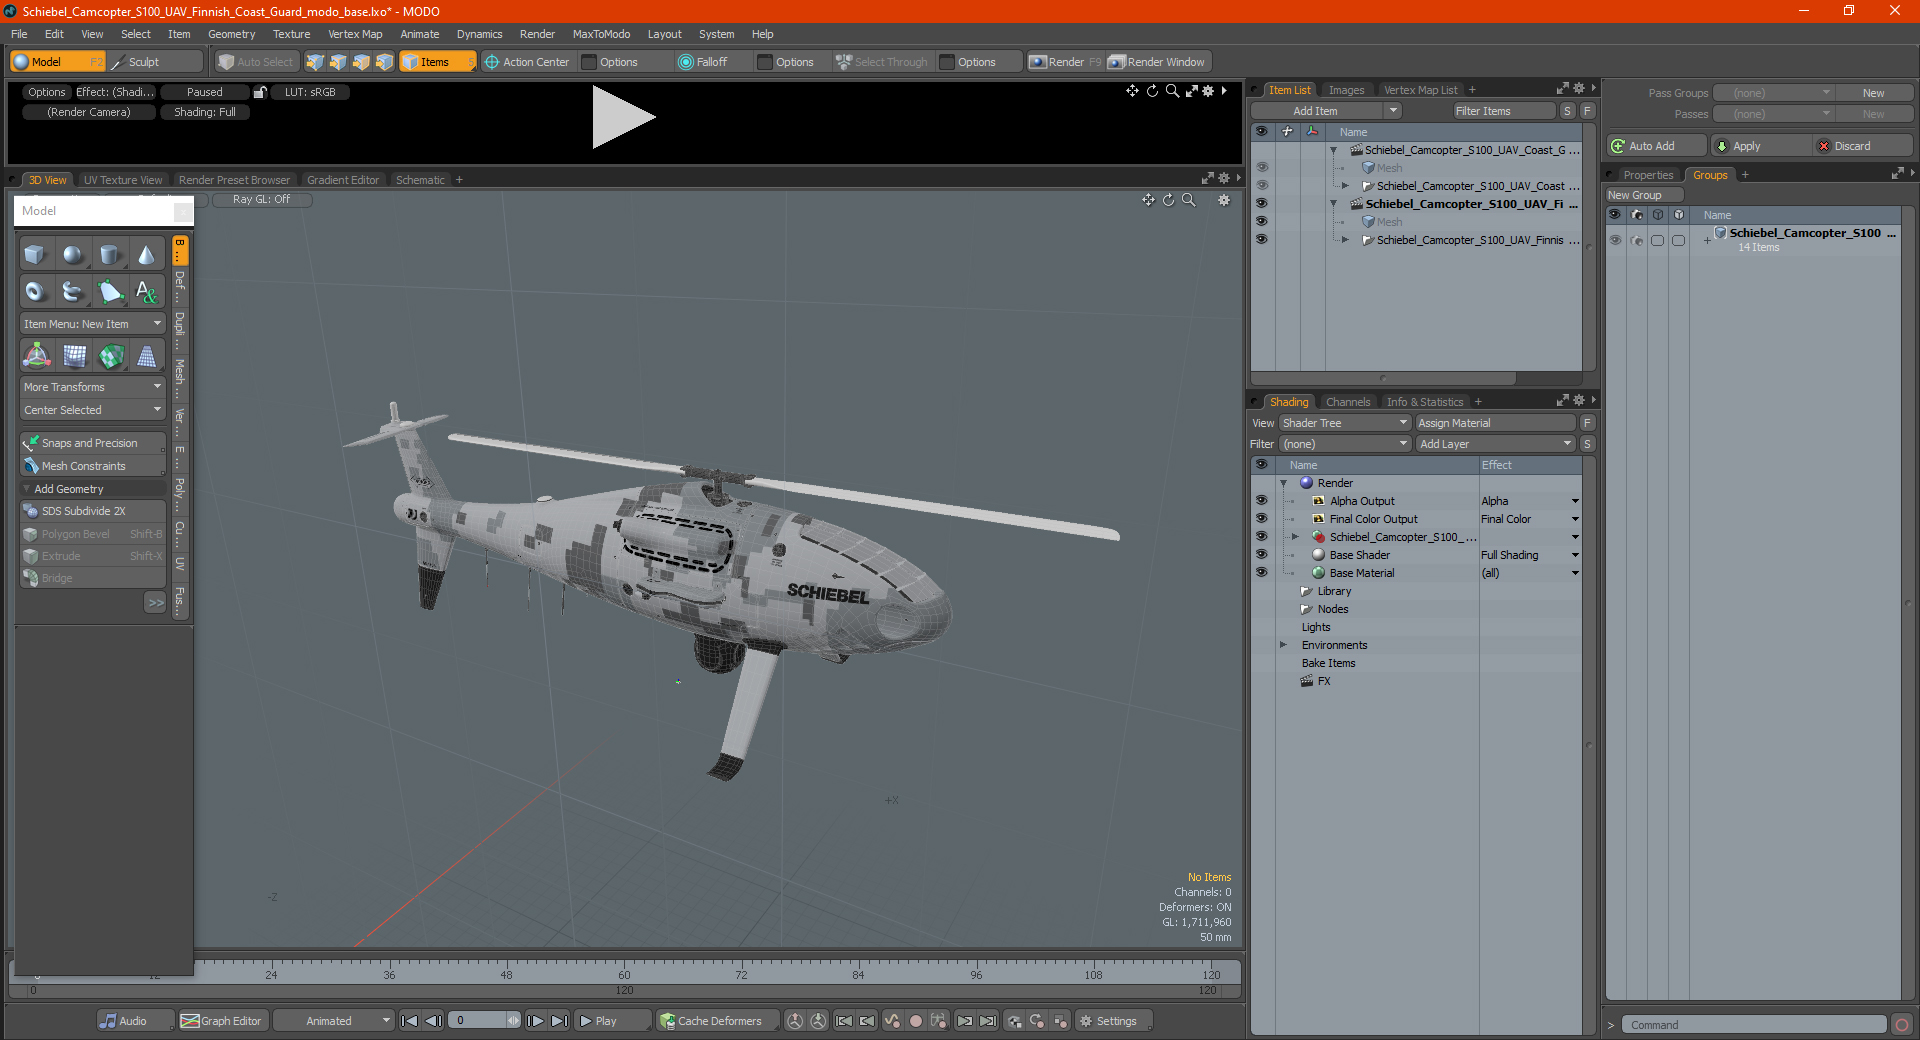The width and height of the screenshot is (1920, 1040).
Task: Switch to UV Texture View tab
Action: coord(123,180)
